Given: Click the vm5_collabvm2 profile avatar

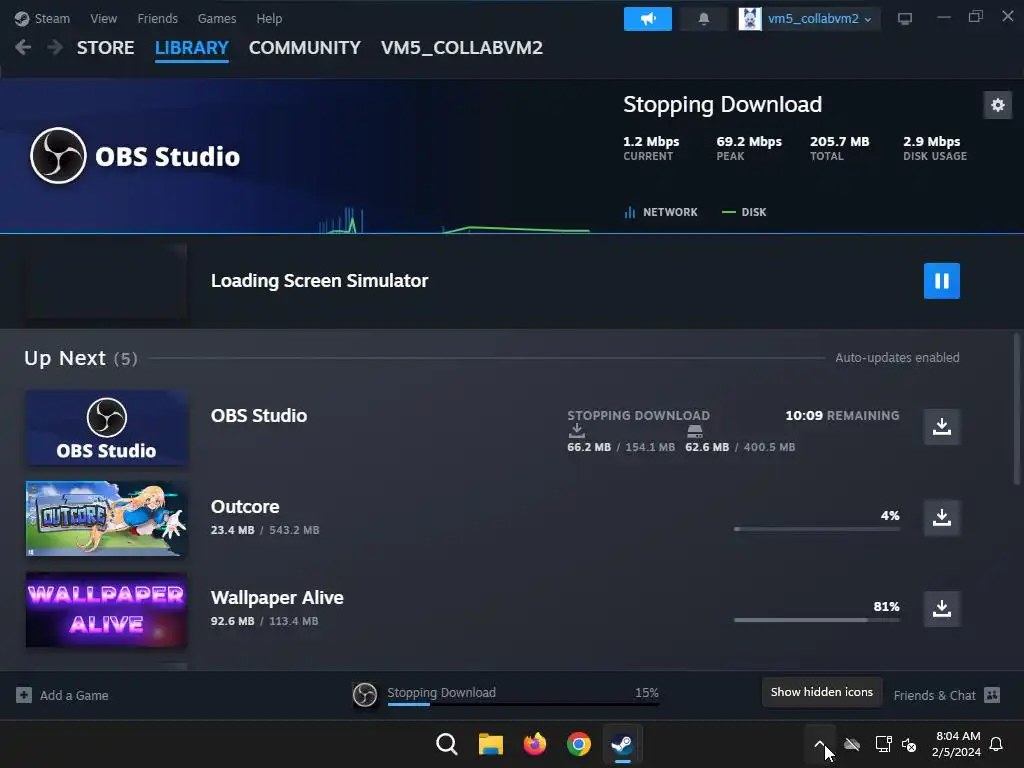Looking at the screenshot, I should pos(750,19).
